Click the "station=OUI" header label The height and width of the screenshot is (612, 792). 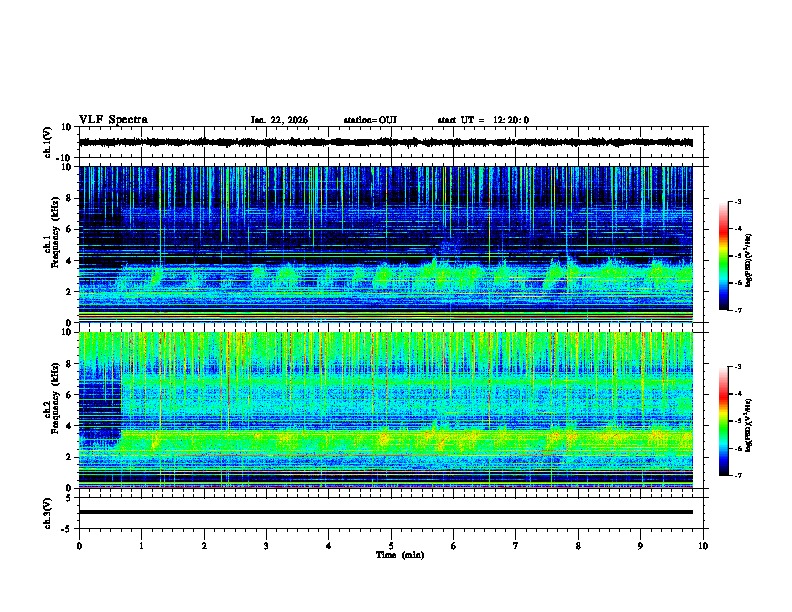pos(370,120)
